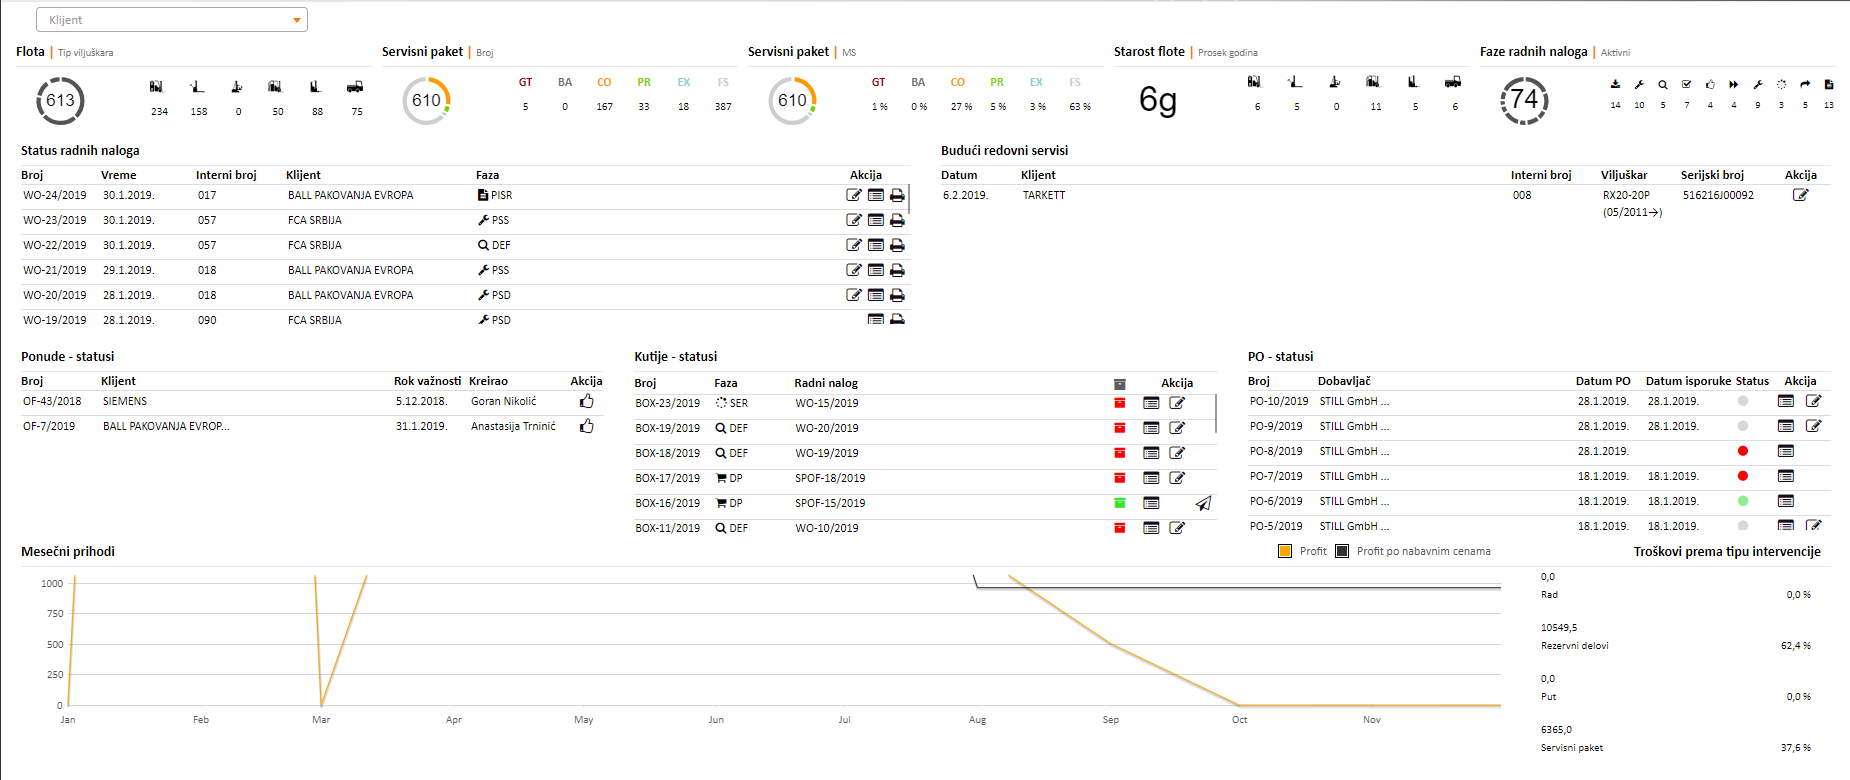This screenshot has width=1850, height=780.
Task: Select offer client SIEMENS
Action: [x=125, y=401]
